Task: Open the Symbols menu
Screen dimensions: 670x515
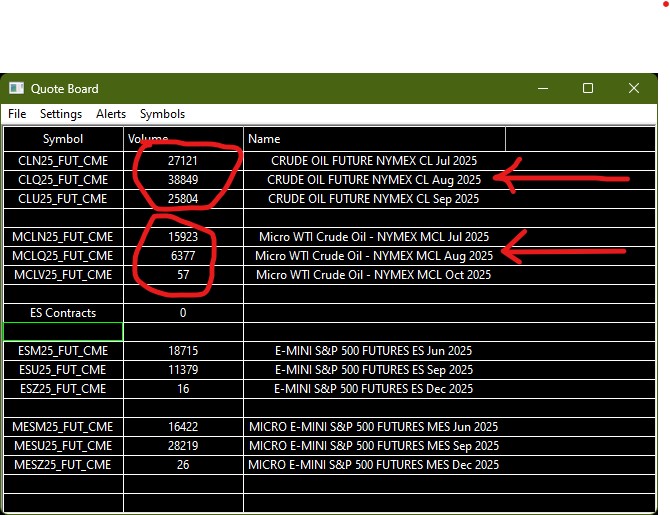Action: click(162, 114)
